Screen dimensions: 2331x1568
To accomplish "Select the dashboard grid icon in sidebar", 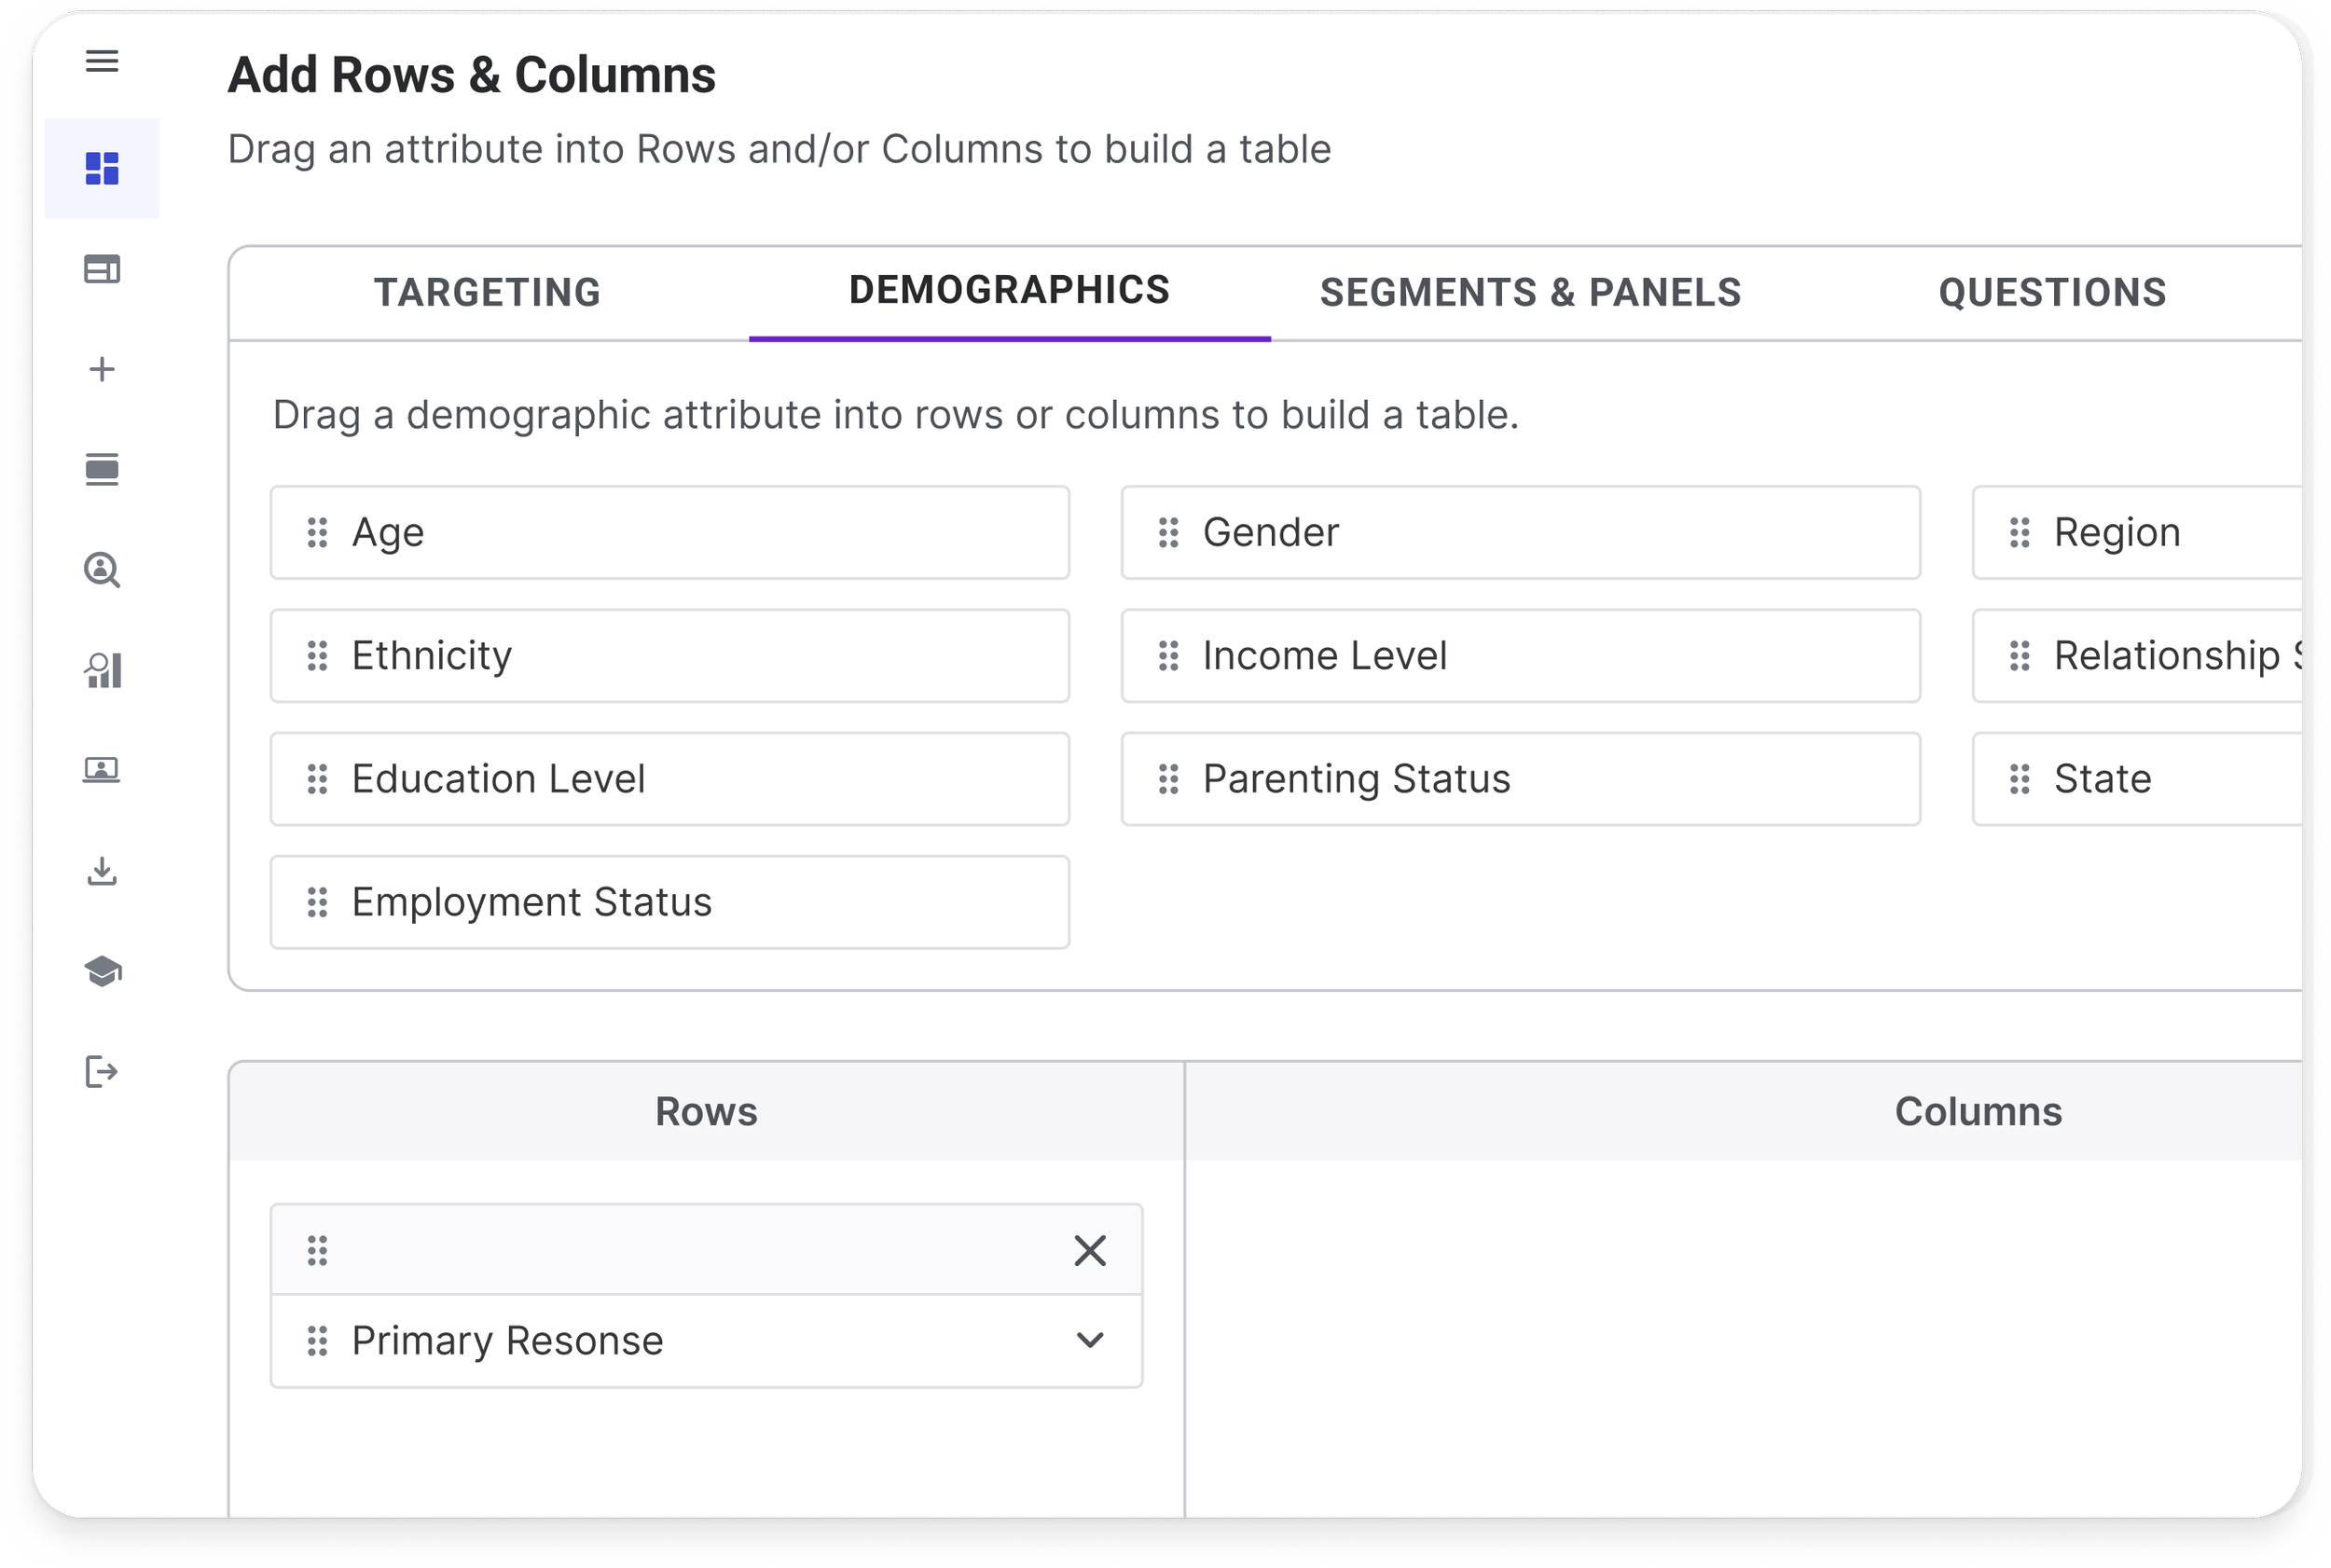I will coord(102,169).
